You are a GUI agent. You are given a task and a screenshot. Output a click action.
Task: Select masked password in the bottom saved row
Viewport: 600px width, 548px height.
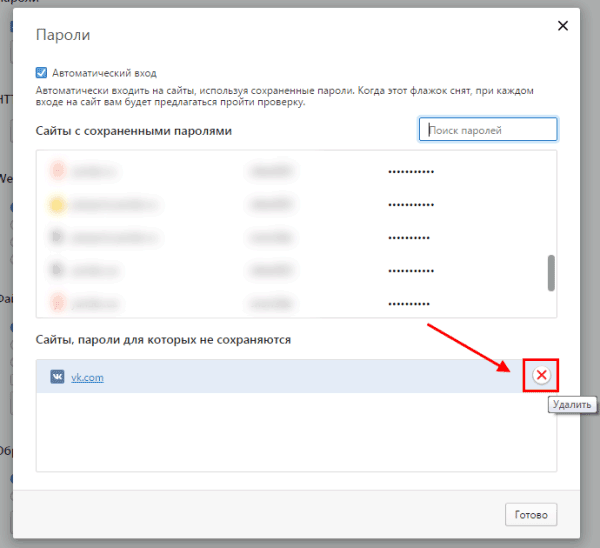(x=408, y=303)
